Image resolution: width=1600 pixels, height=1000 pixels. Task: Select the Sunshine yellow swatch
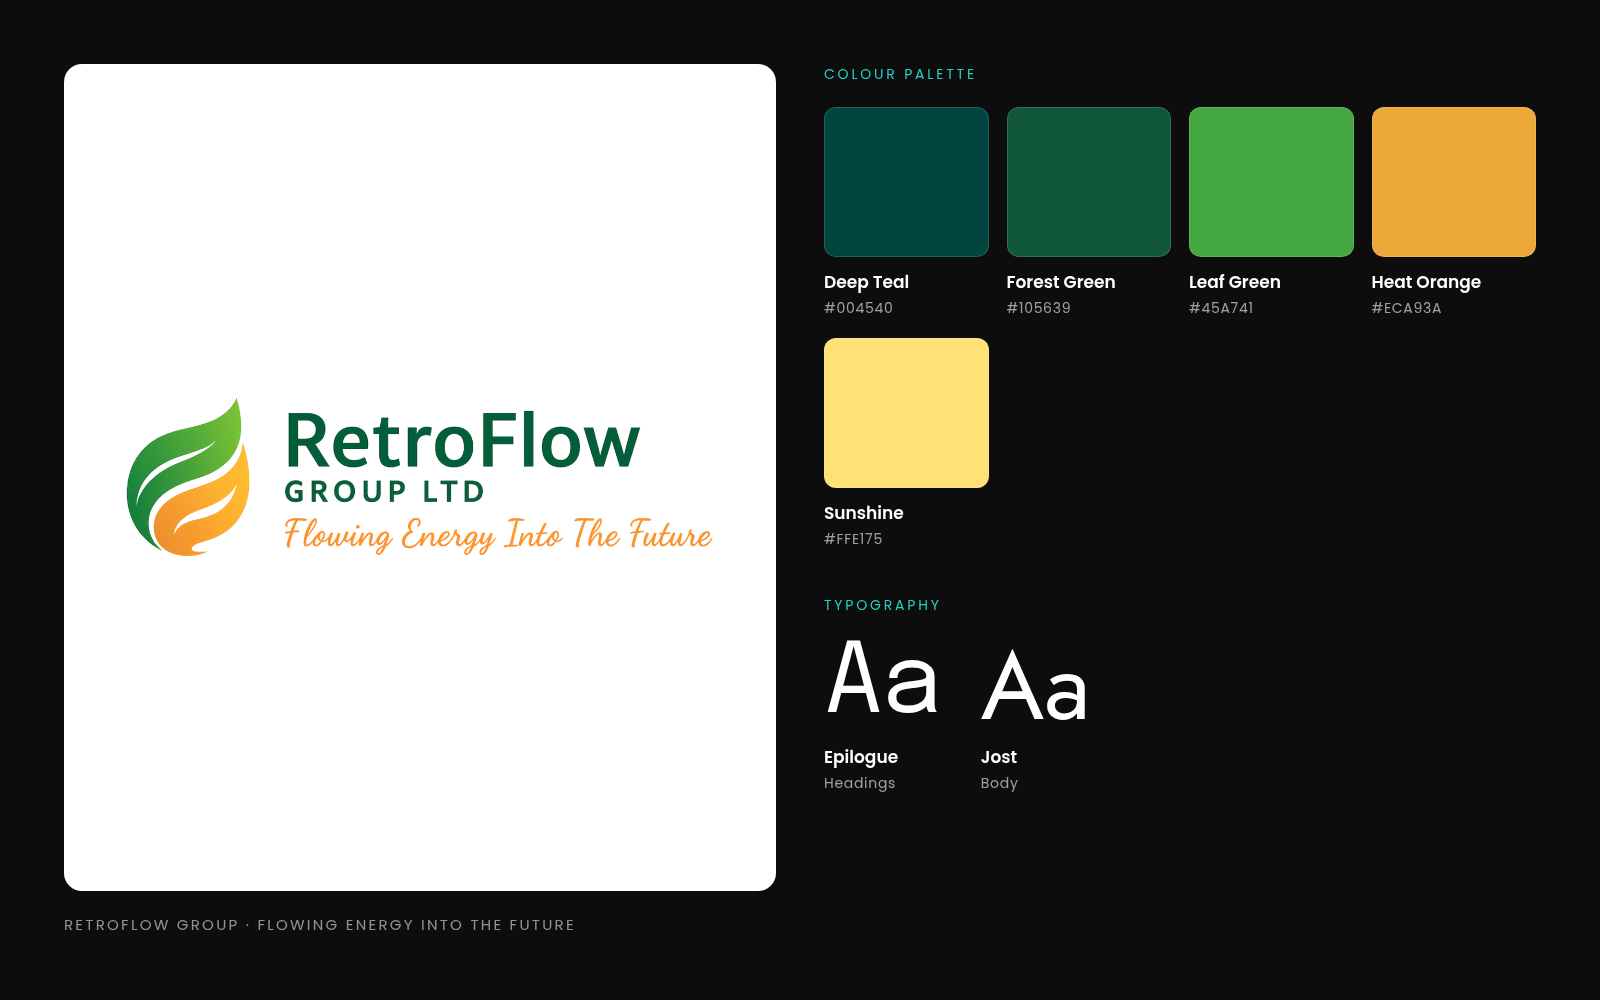click(906, 413)
